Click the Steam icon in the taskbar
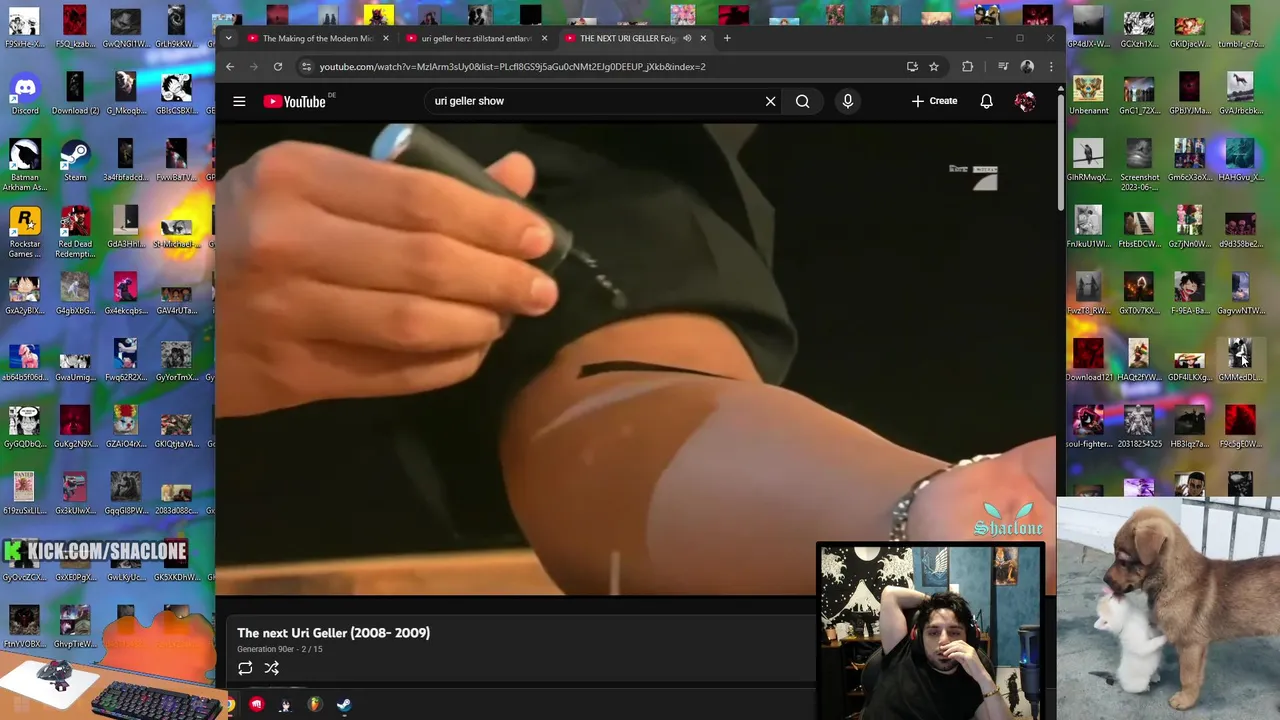 click(x=344, y=705)
